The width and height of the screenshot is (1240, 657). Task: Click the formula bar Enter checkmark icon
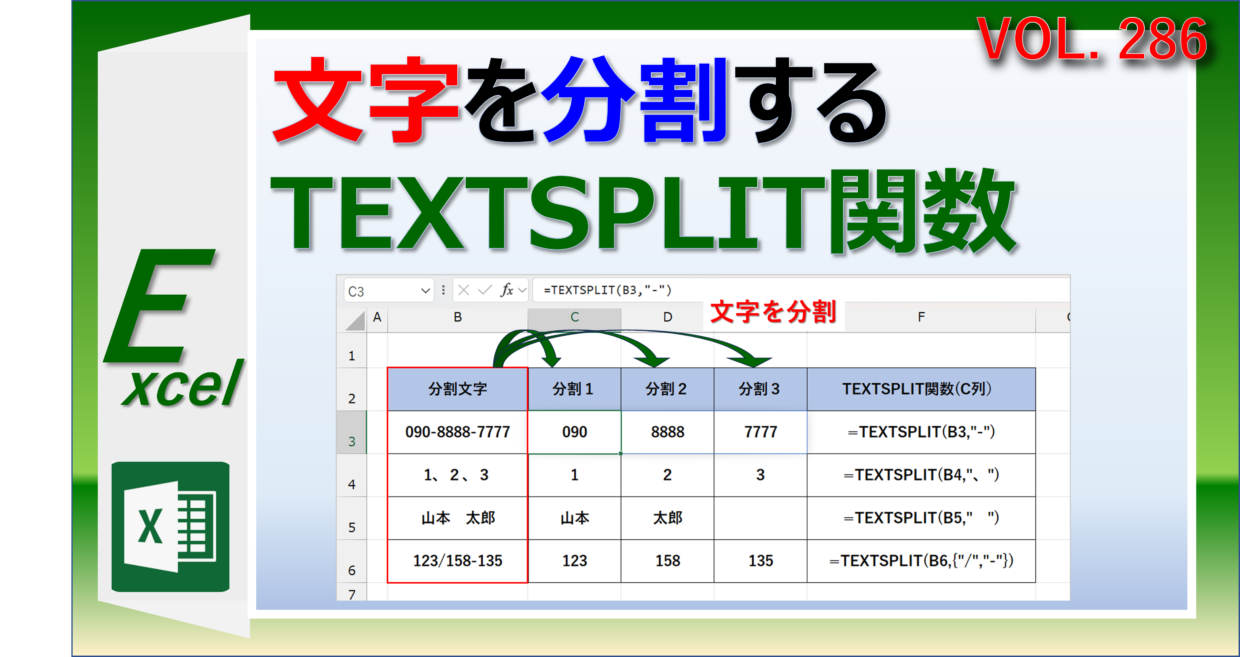(485, 290)
